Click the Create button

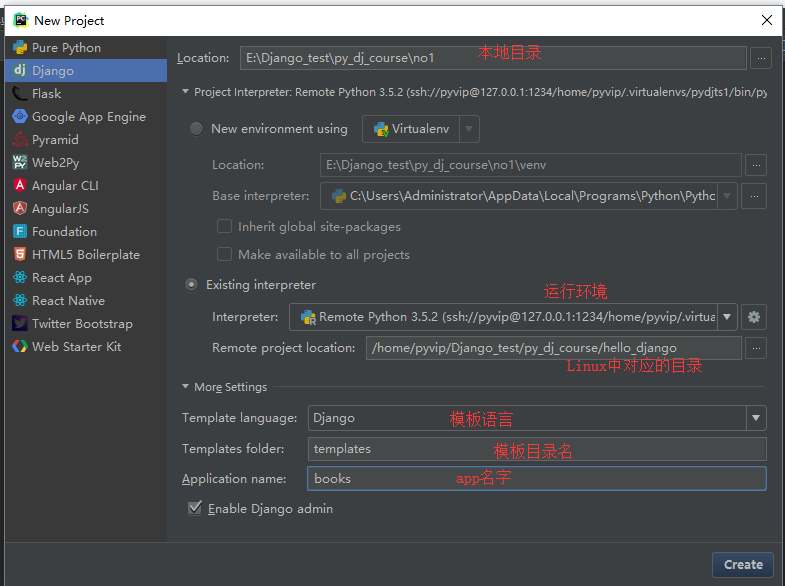click(743, 565)
